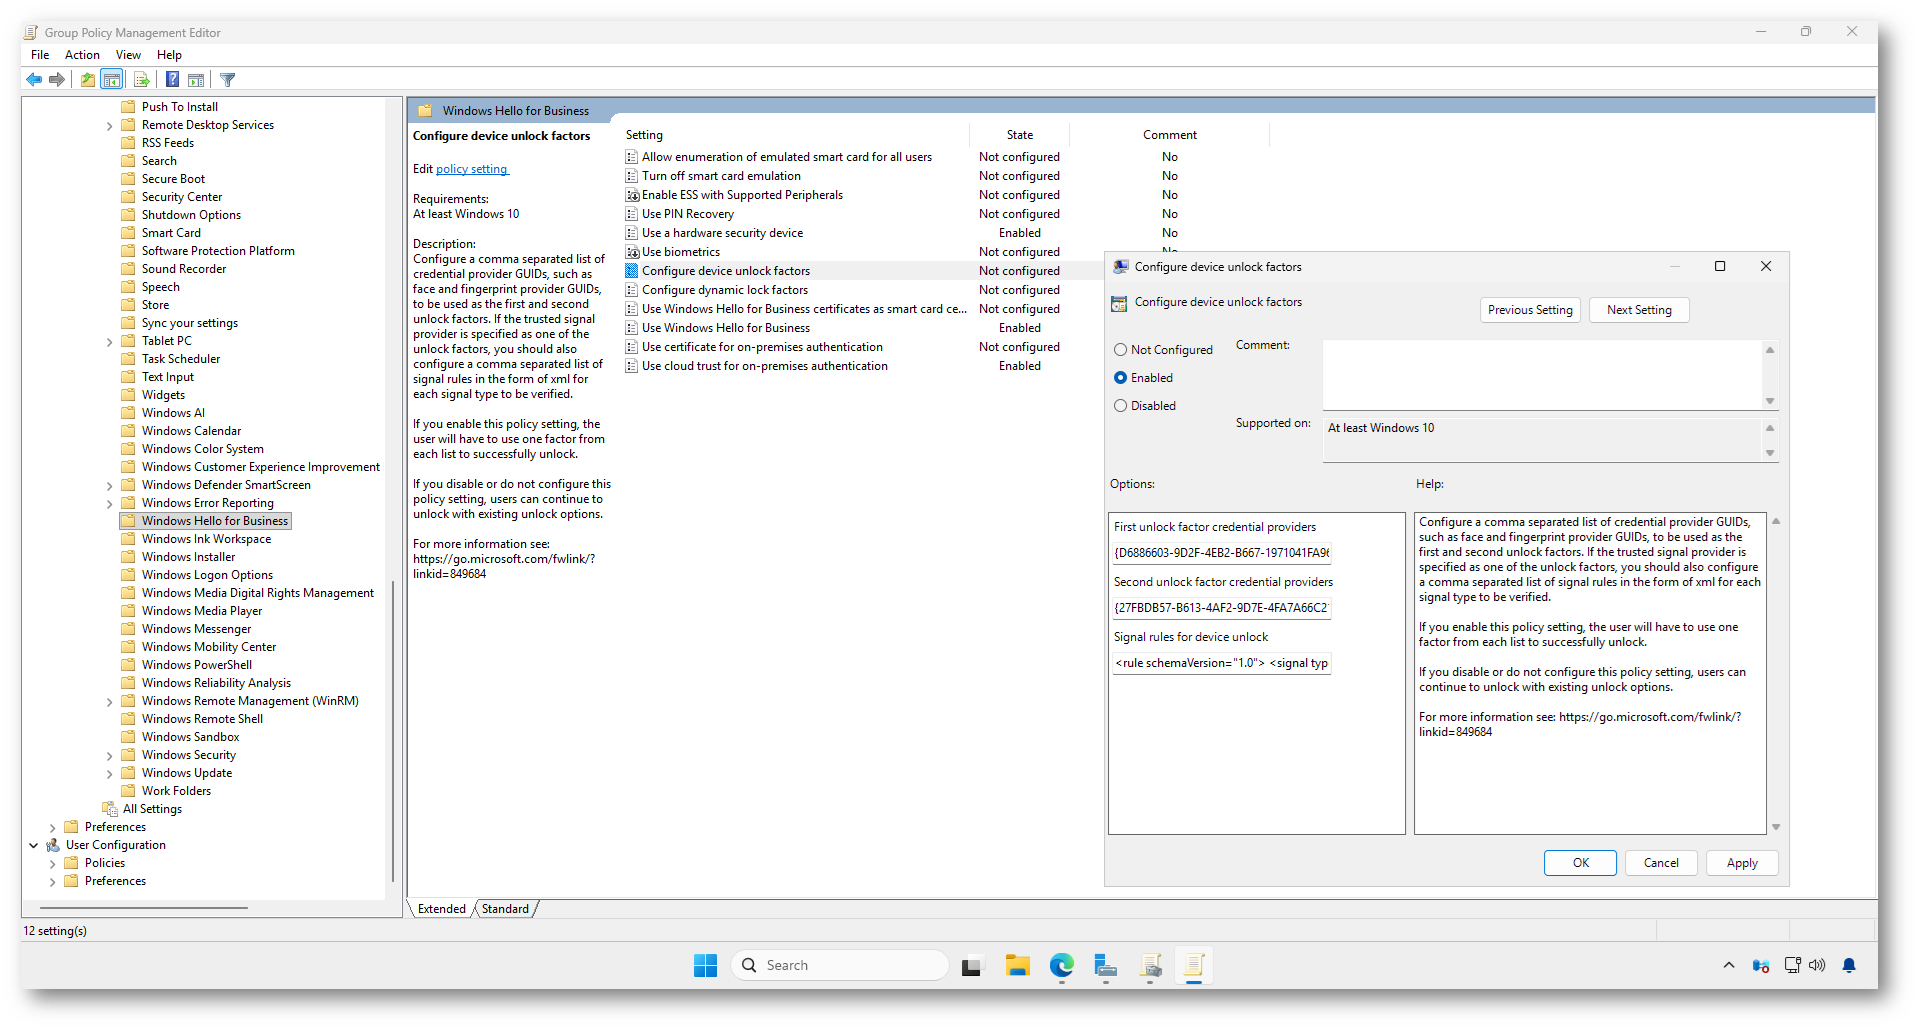Expand the Windows Defender SmartScreen node

(109, 486)
